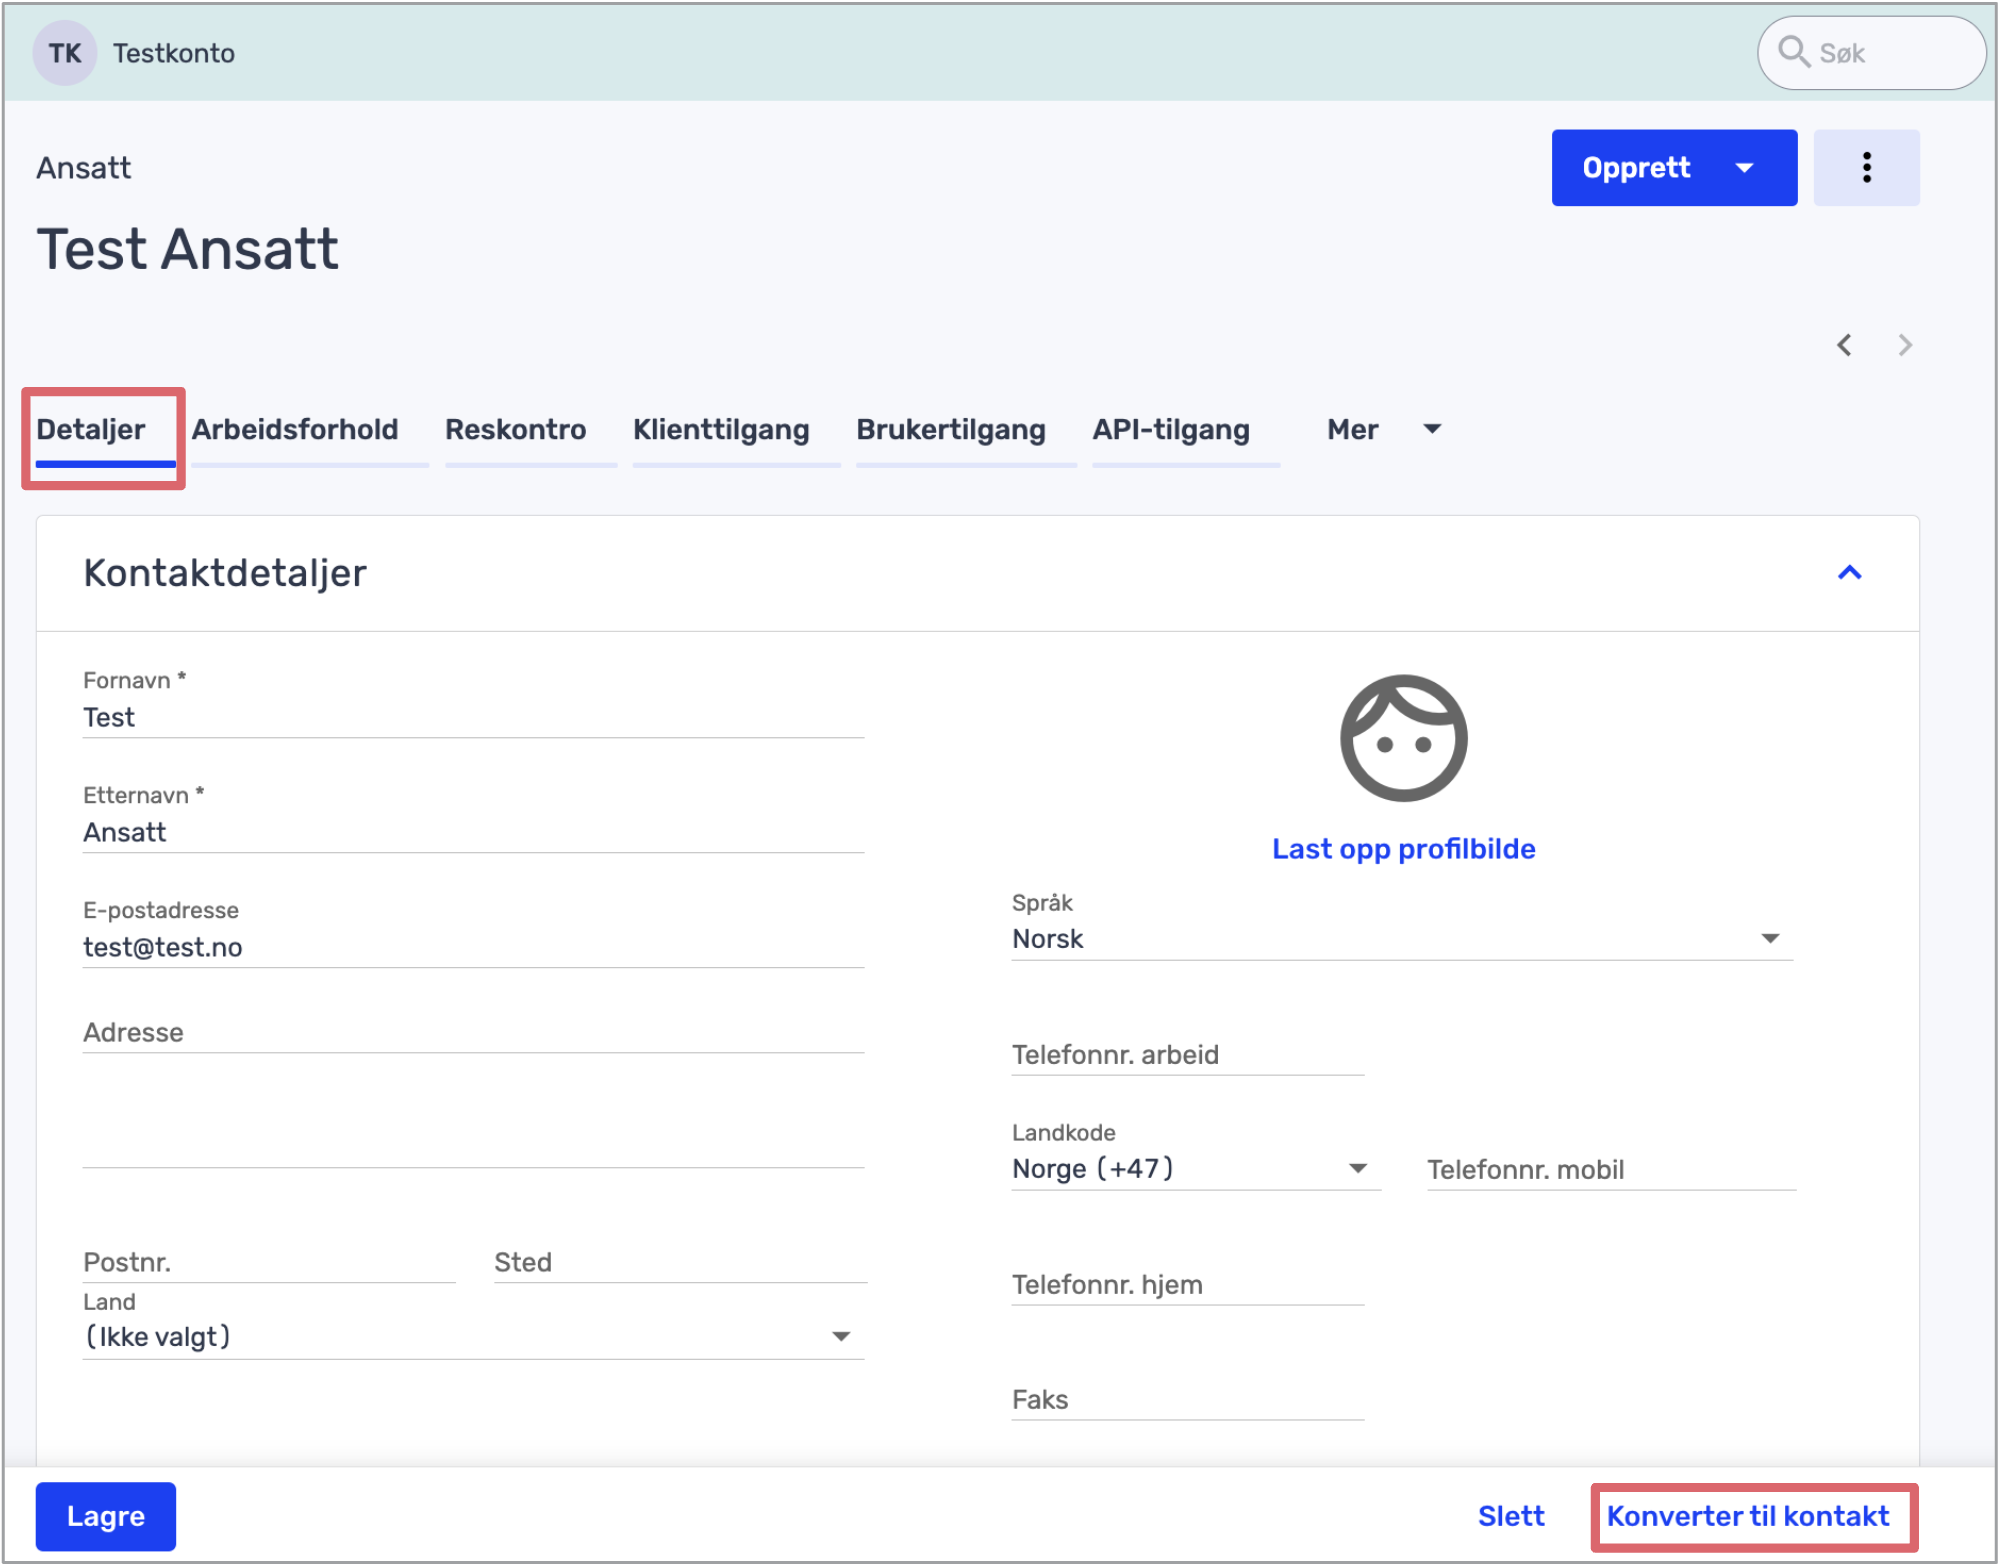Screen dimensions: 2002x1568
Task: Click the E-postadresse field test@test.no
Action: pos(473,948)
